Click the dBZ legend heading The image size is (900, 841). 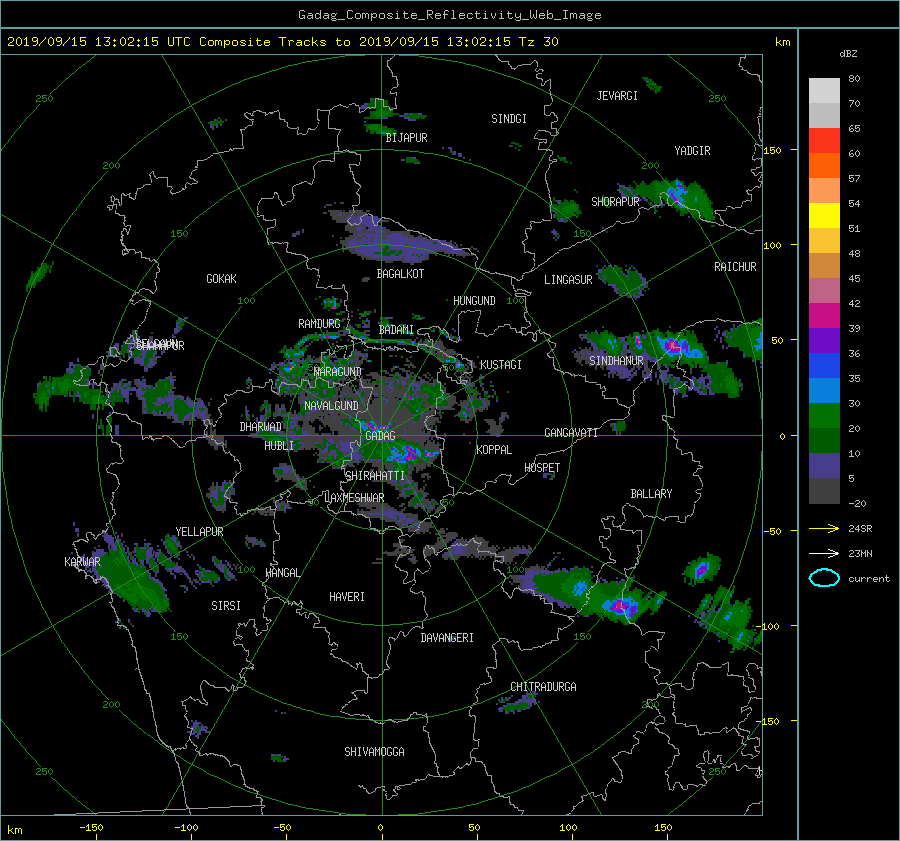click(848, 54)
